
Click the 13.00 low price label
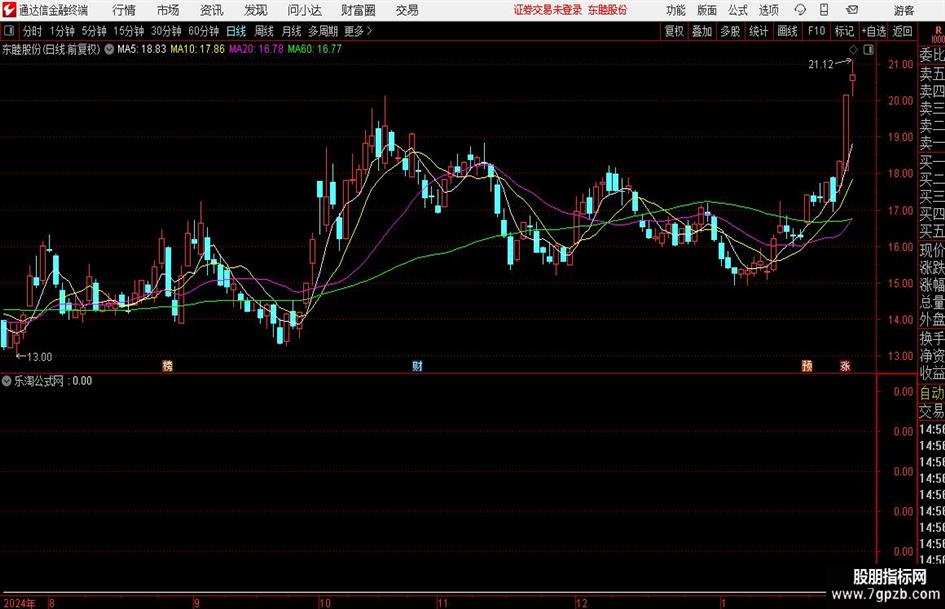pyautogui.click(x=40, y=357)
